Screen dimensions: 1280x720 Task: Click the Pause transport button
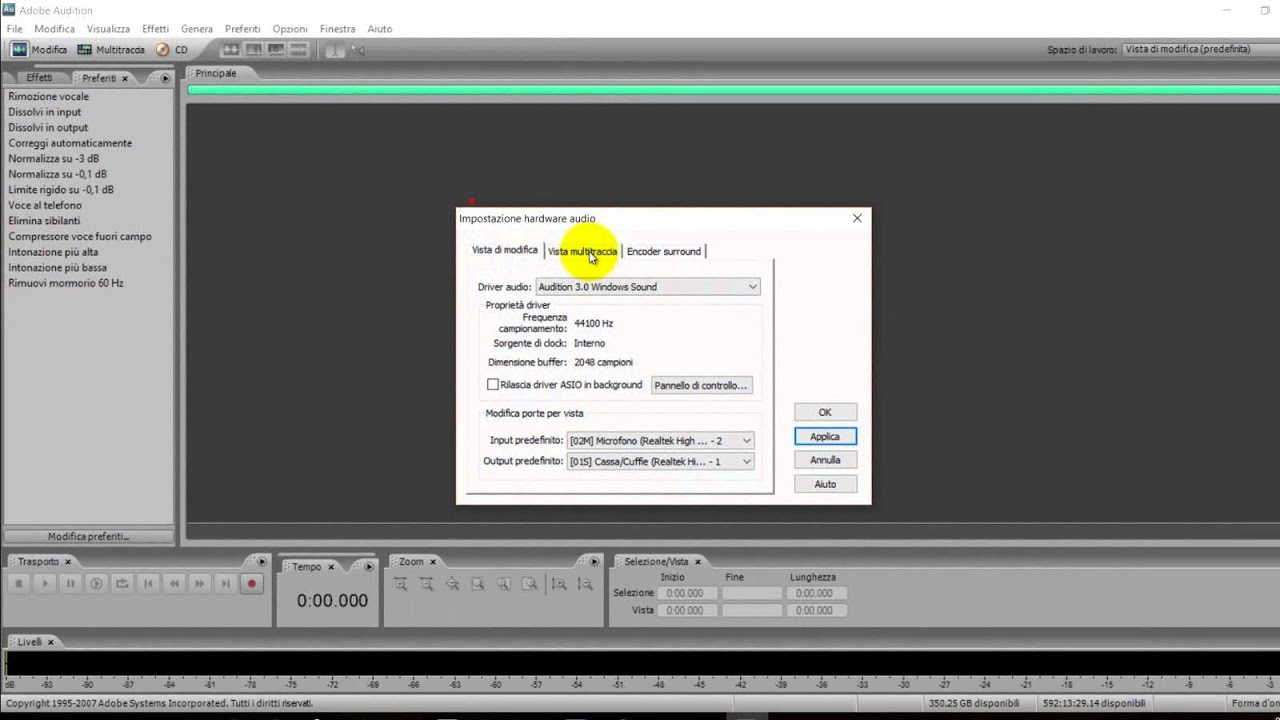70,584
